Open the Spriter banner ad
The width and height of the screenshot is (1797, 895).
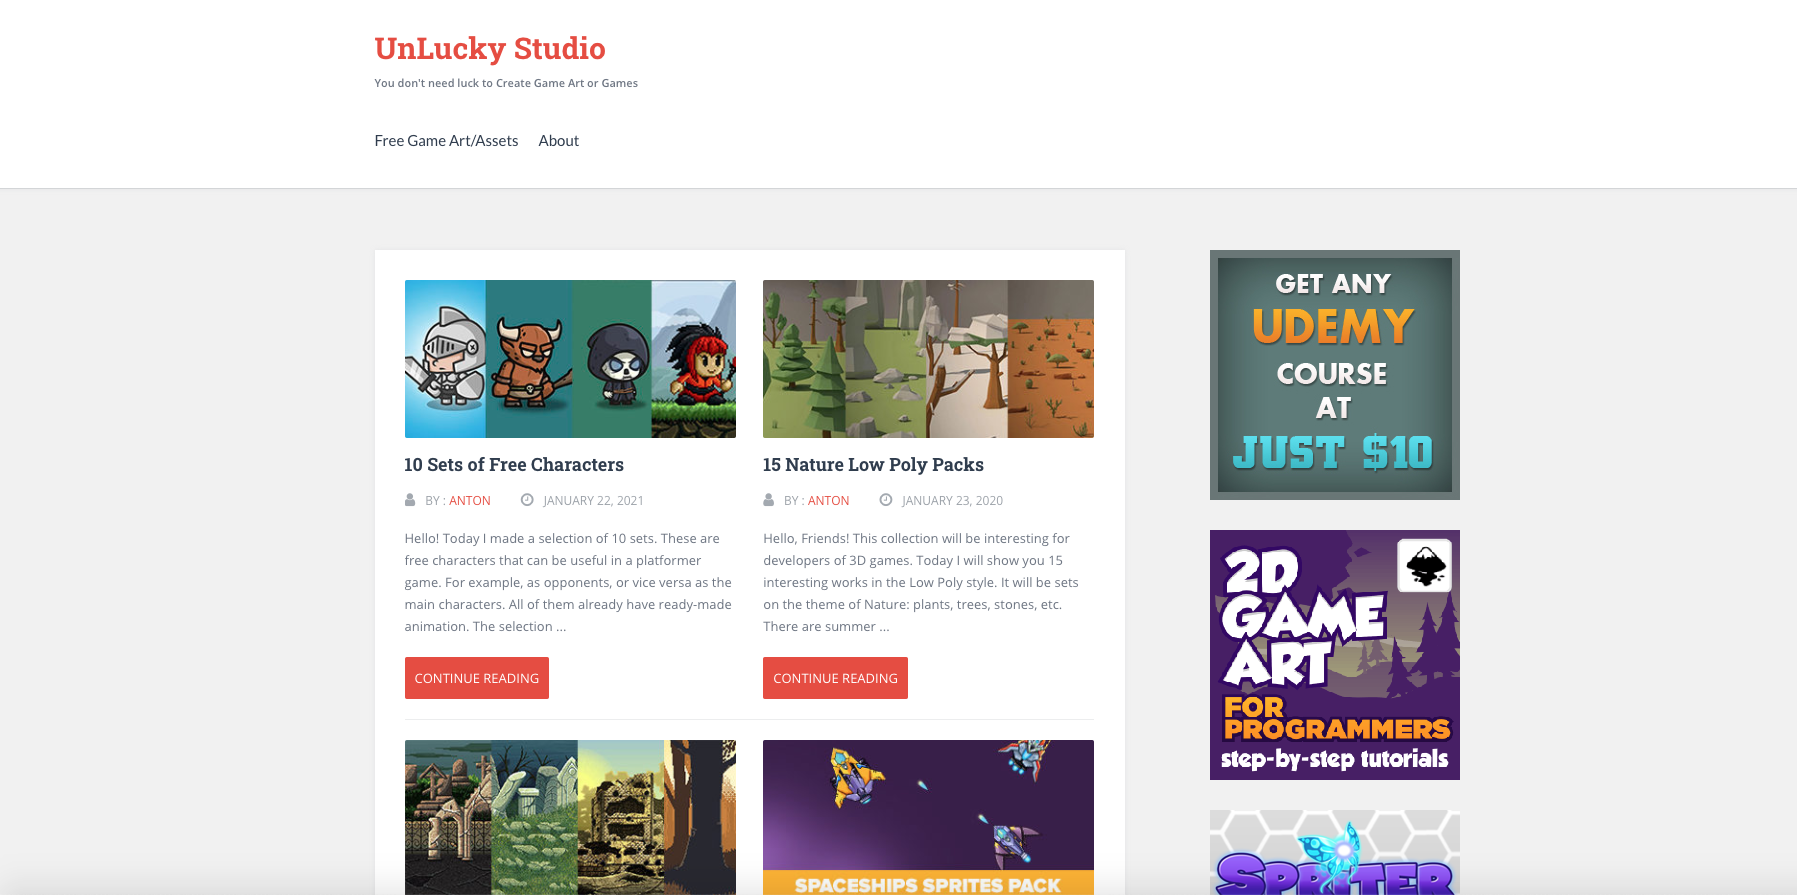point(1334,852)
